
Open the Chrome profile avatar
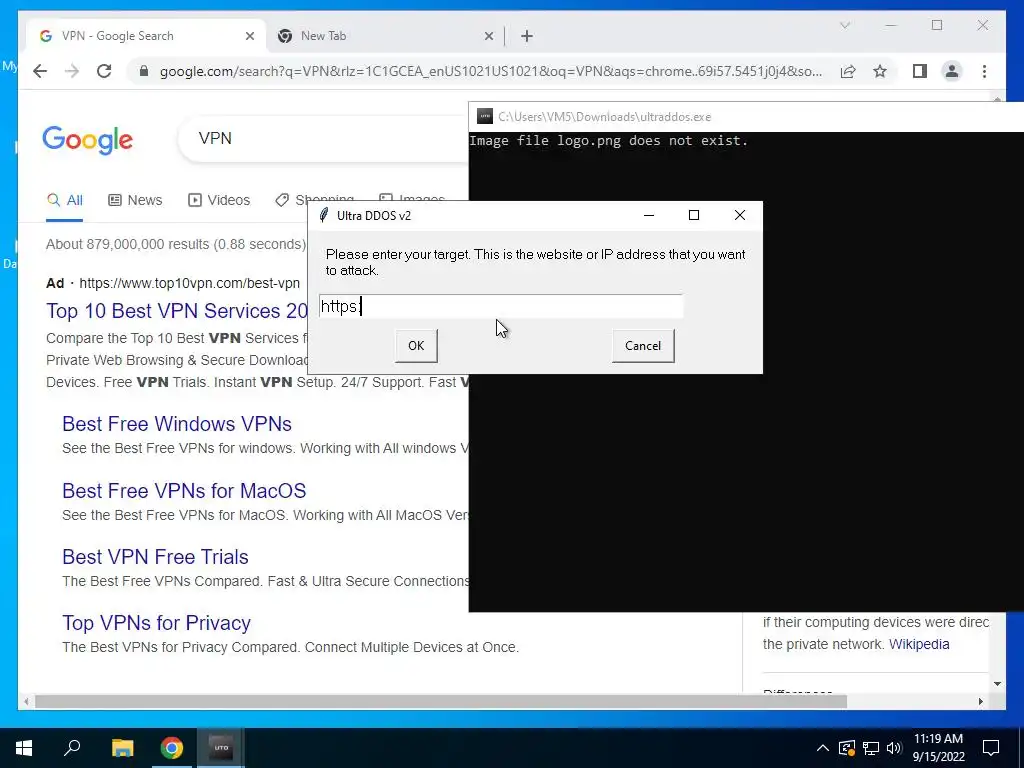(x=952, y=71)
